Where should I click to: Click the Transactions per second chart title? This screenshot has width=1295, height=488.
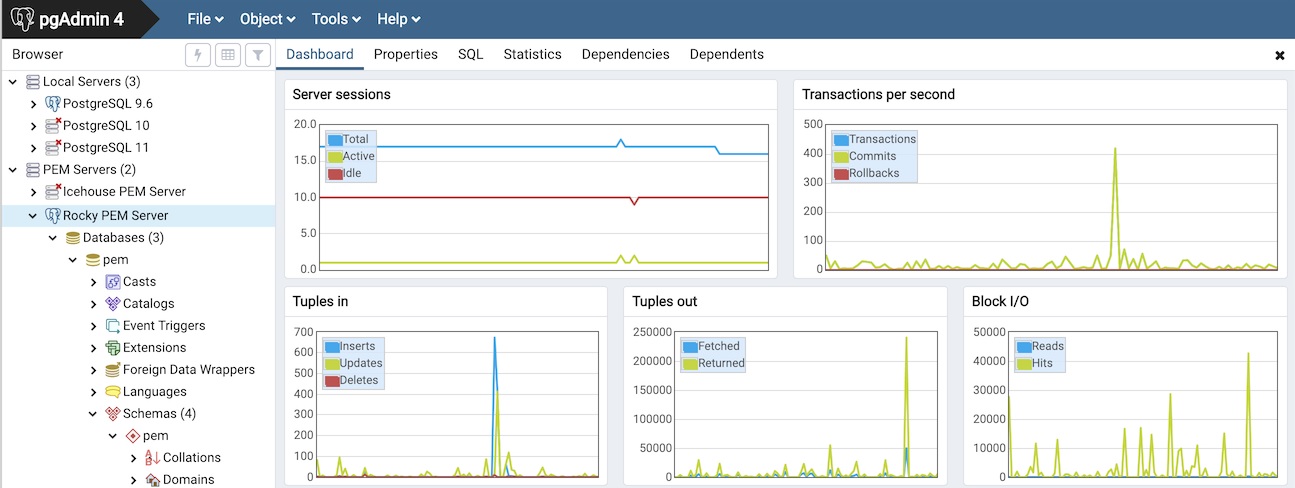pos(879,95)
